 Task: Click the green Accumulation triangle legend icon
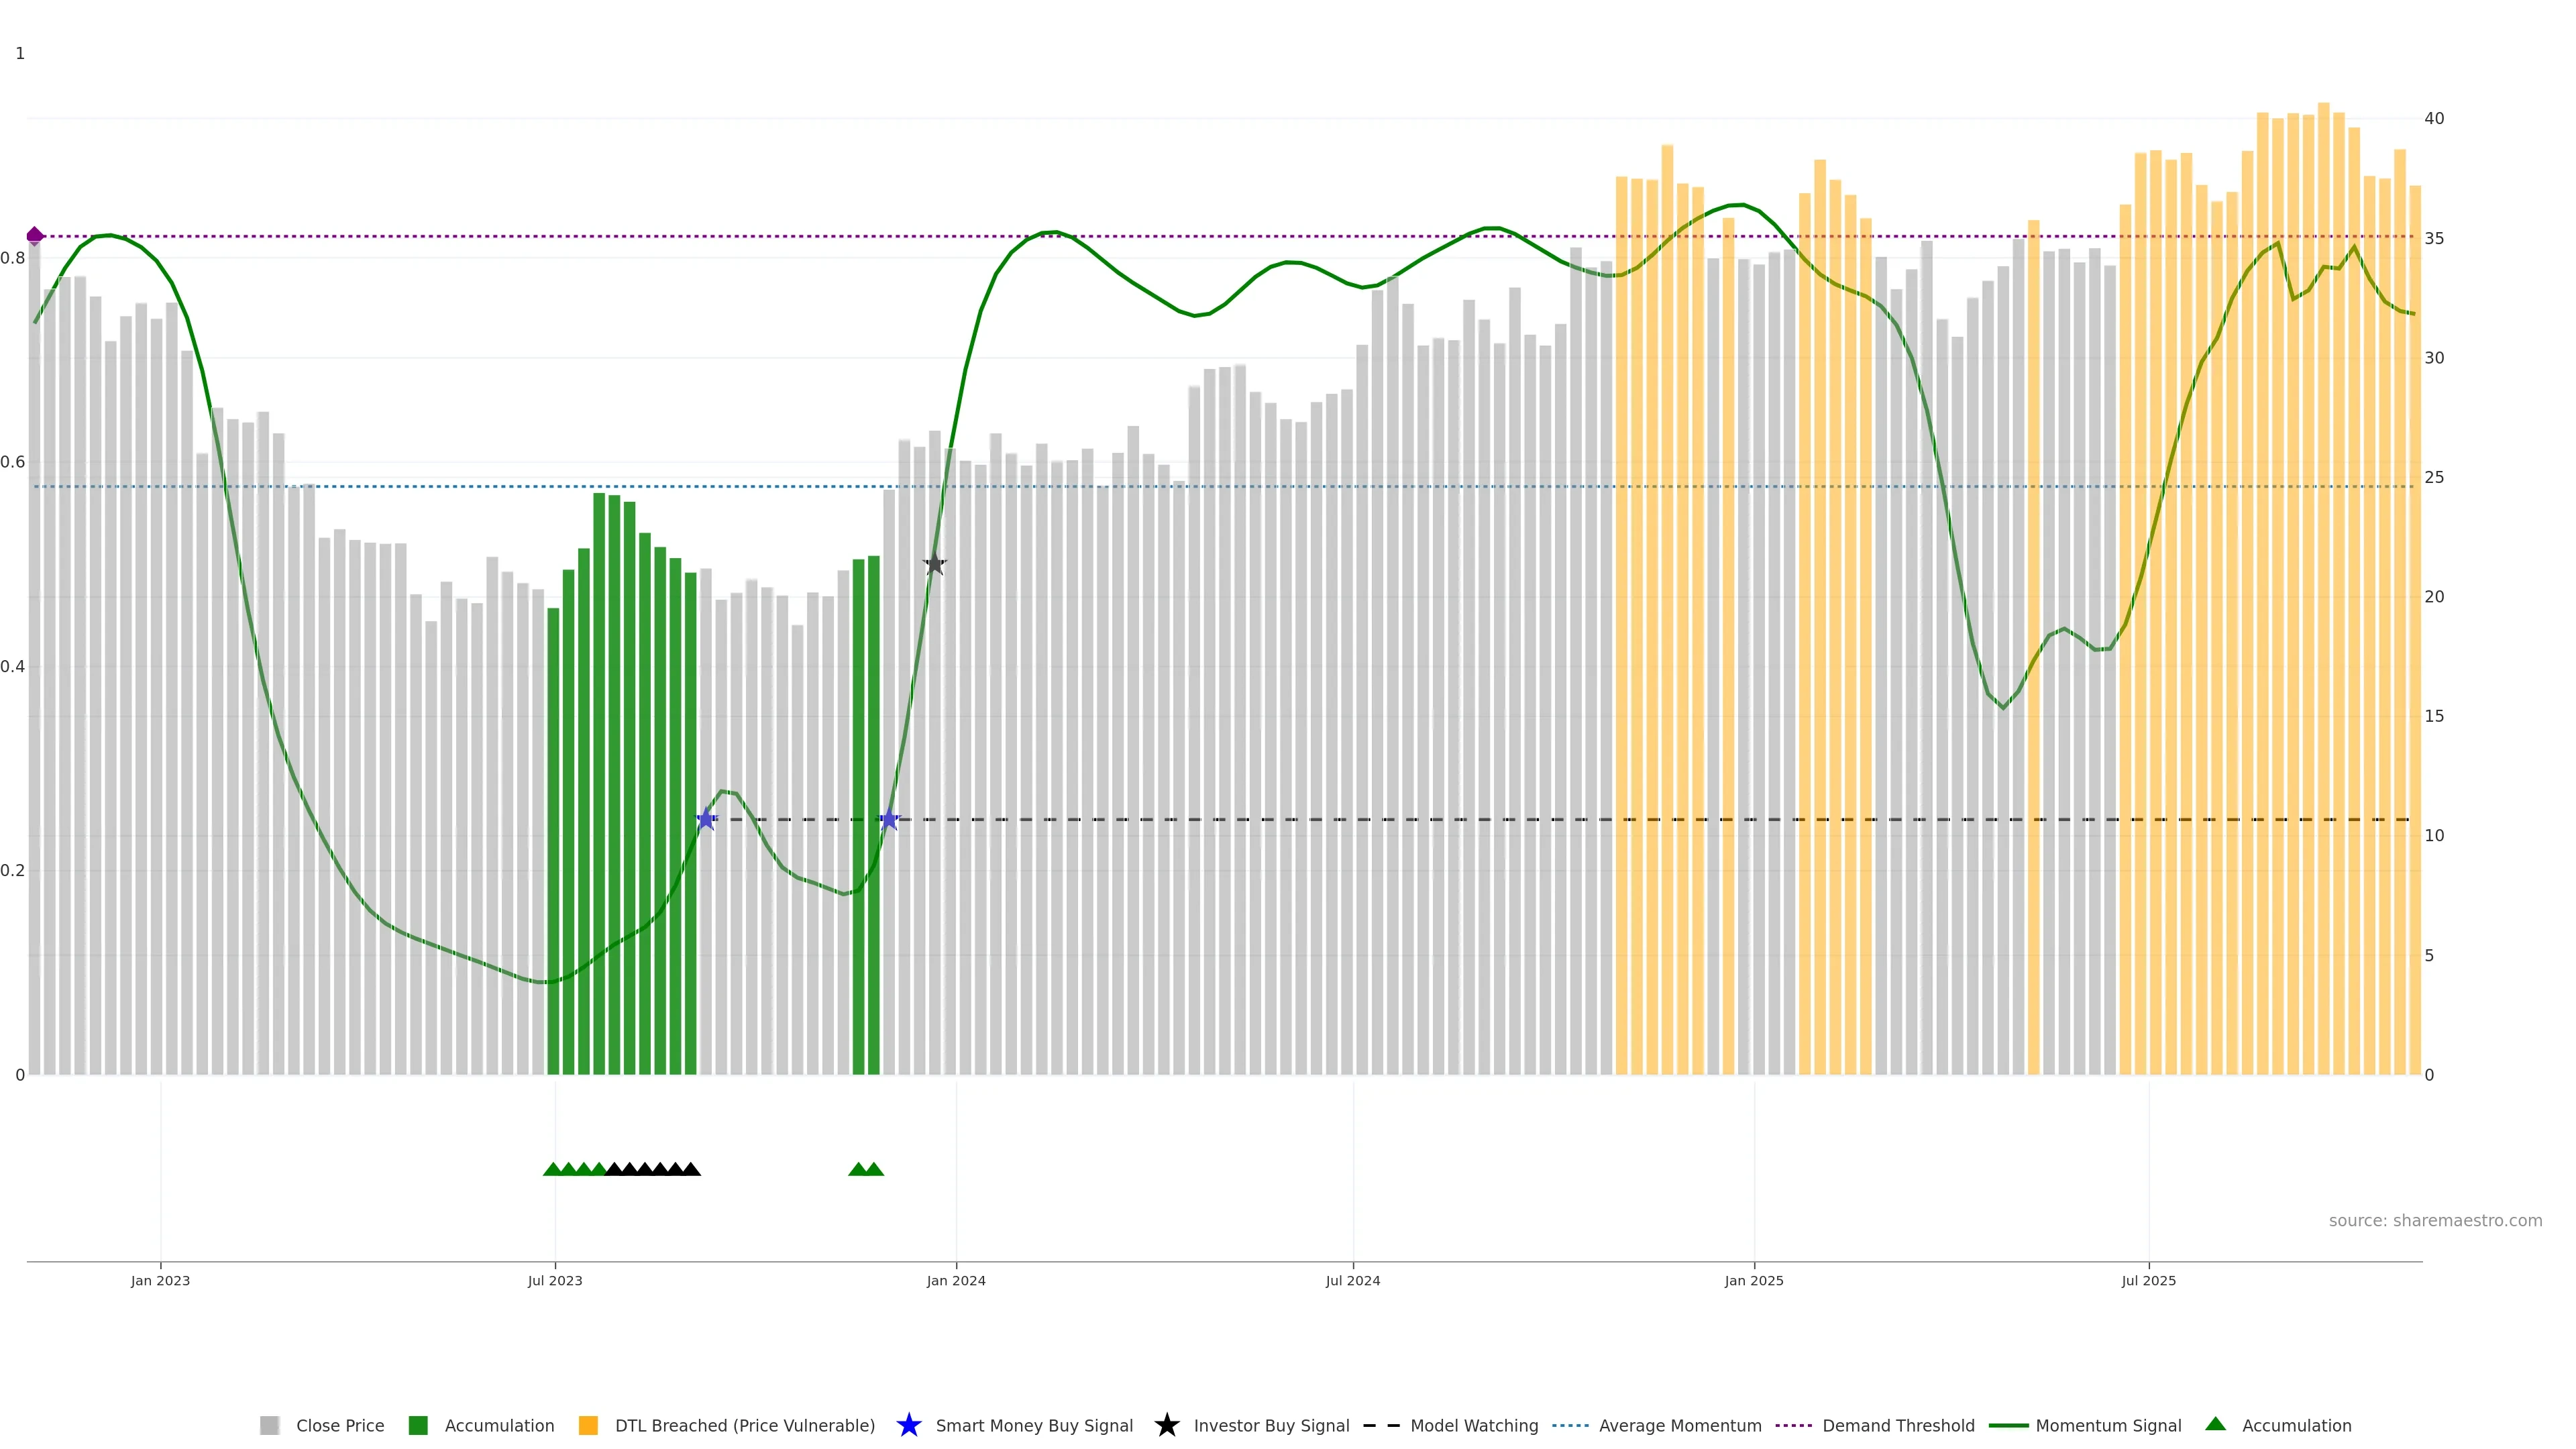[x=2215, y=1424]
